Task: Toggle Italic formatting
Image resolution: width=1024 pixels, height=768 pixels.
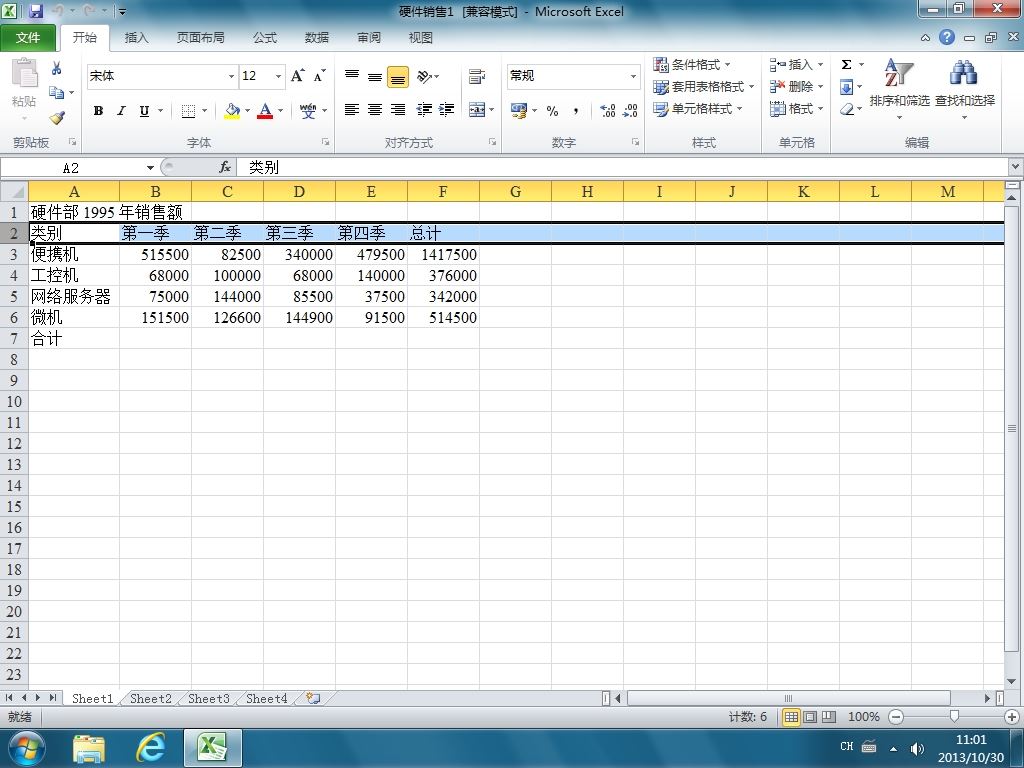Action: [x=121, y=111]
